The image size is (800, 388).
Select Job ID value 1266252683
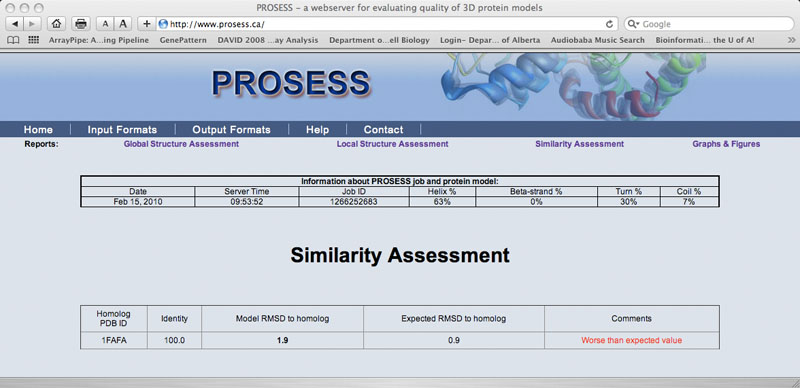(x=354, y=202)
